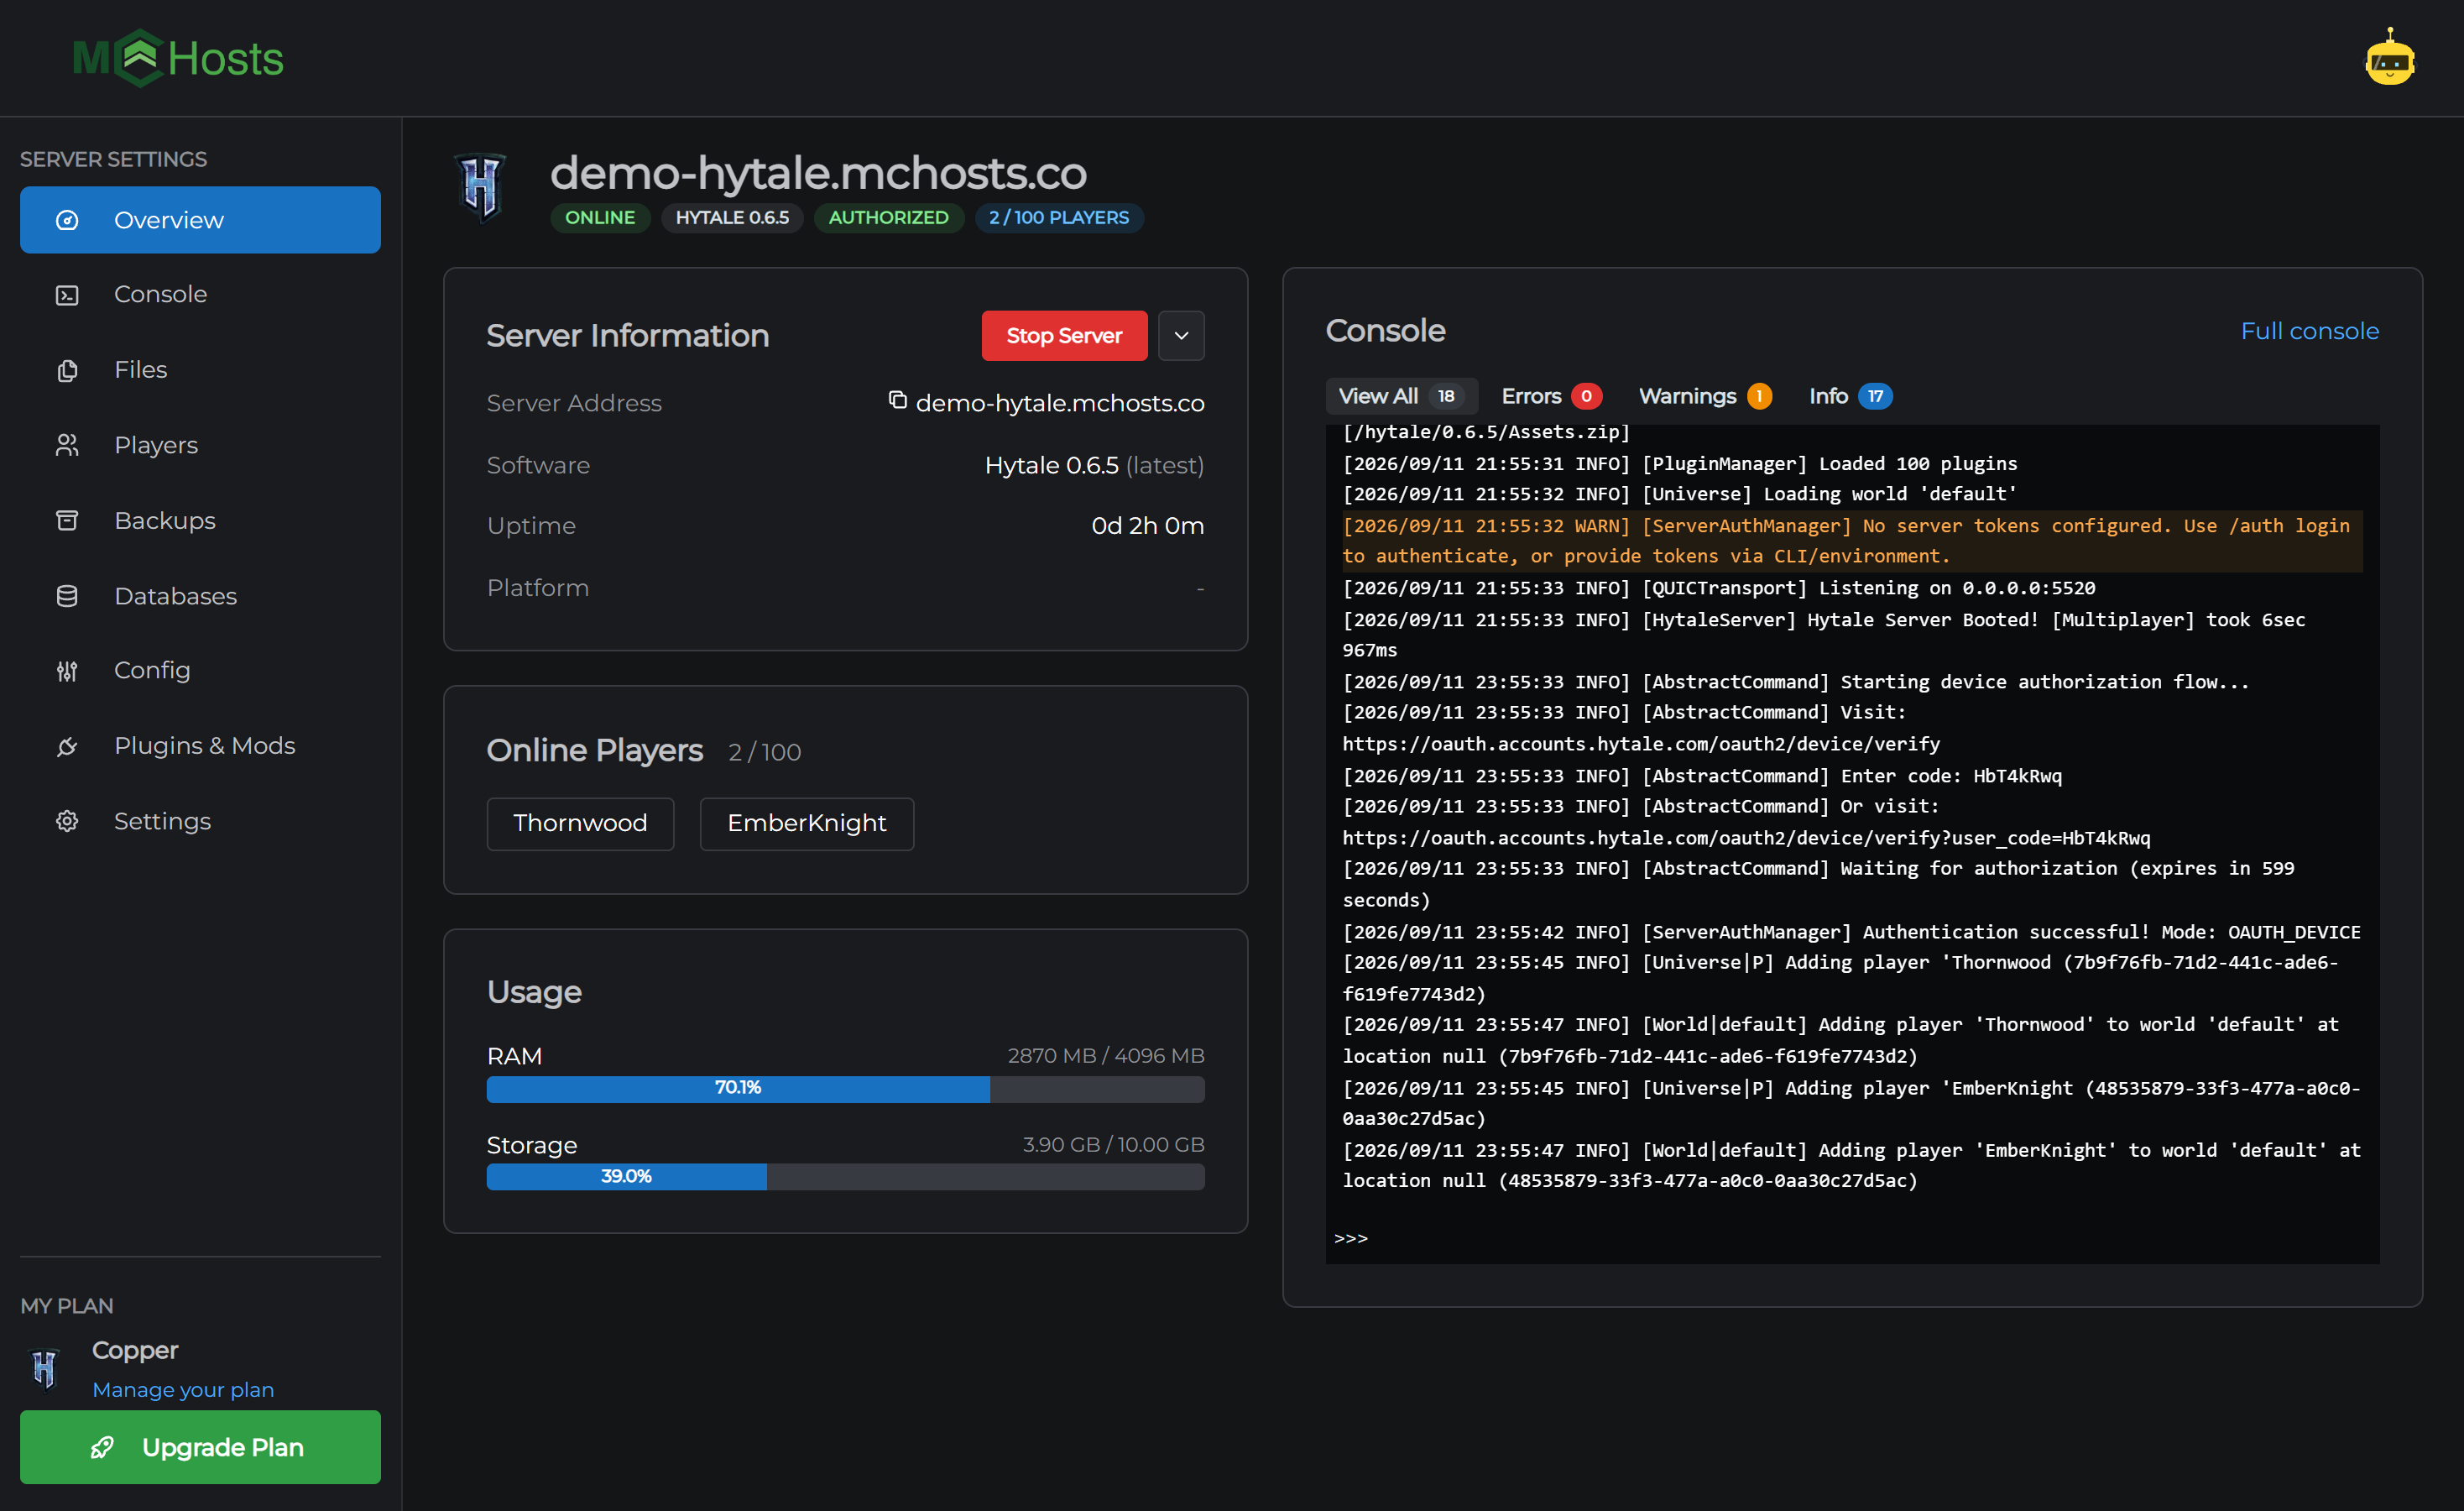Click the Backups archive icon
The height and width of the screenshot is (1511, 2464).
click(x=67, y=521)
